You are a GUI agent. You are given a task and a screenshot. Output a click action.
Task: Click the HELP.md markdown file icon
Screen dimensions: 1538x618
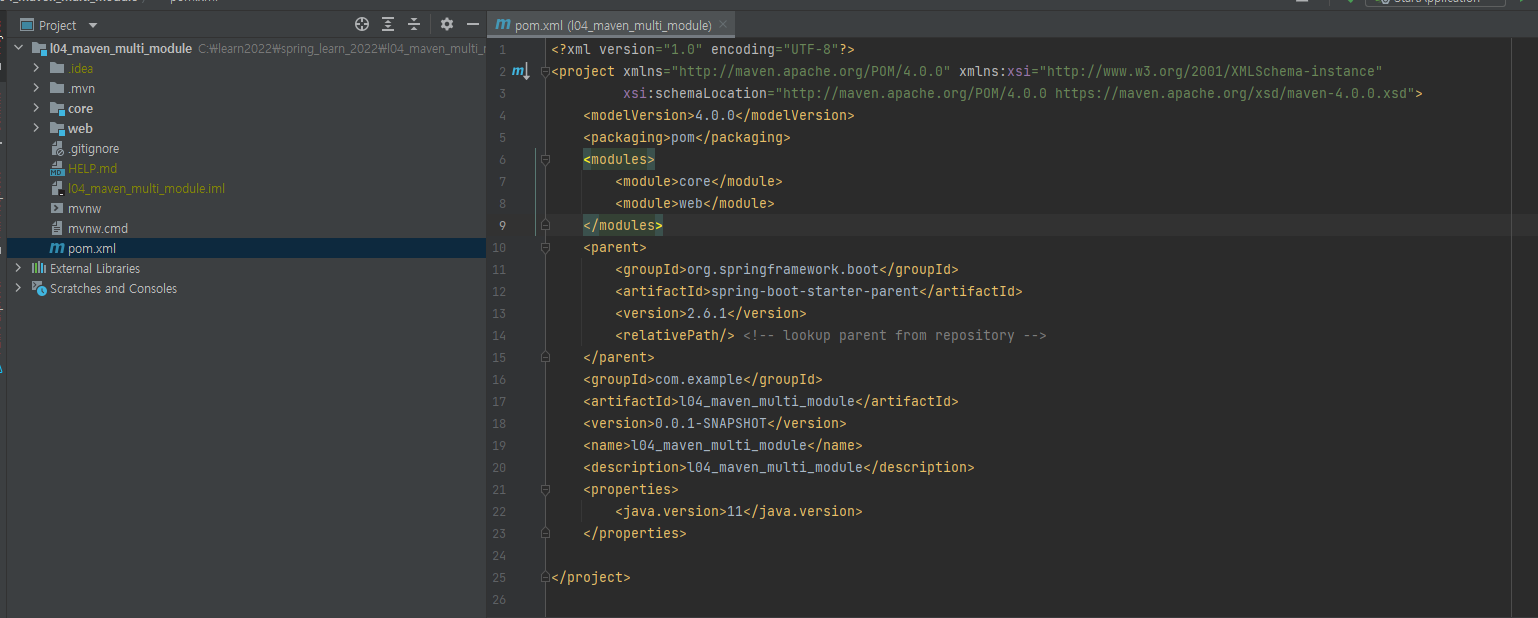click(57, 168)
